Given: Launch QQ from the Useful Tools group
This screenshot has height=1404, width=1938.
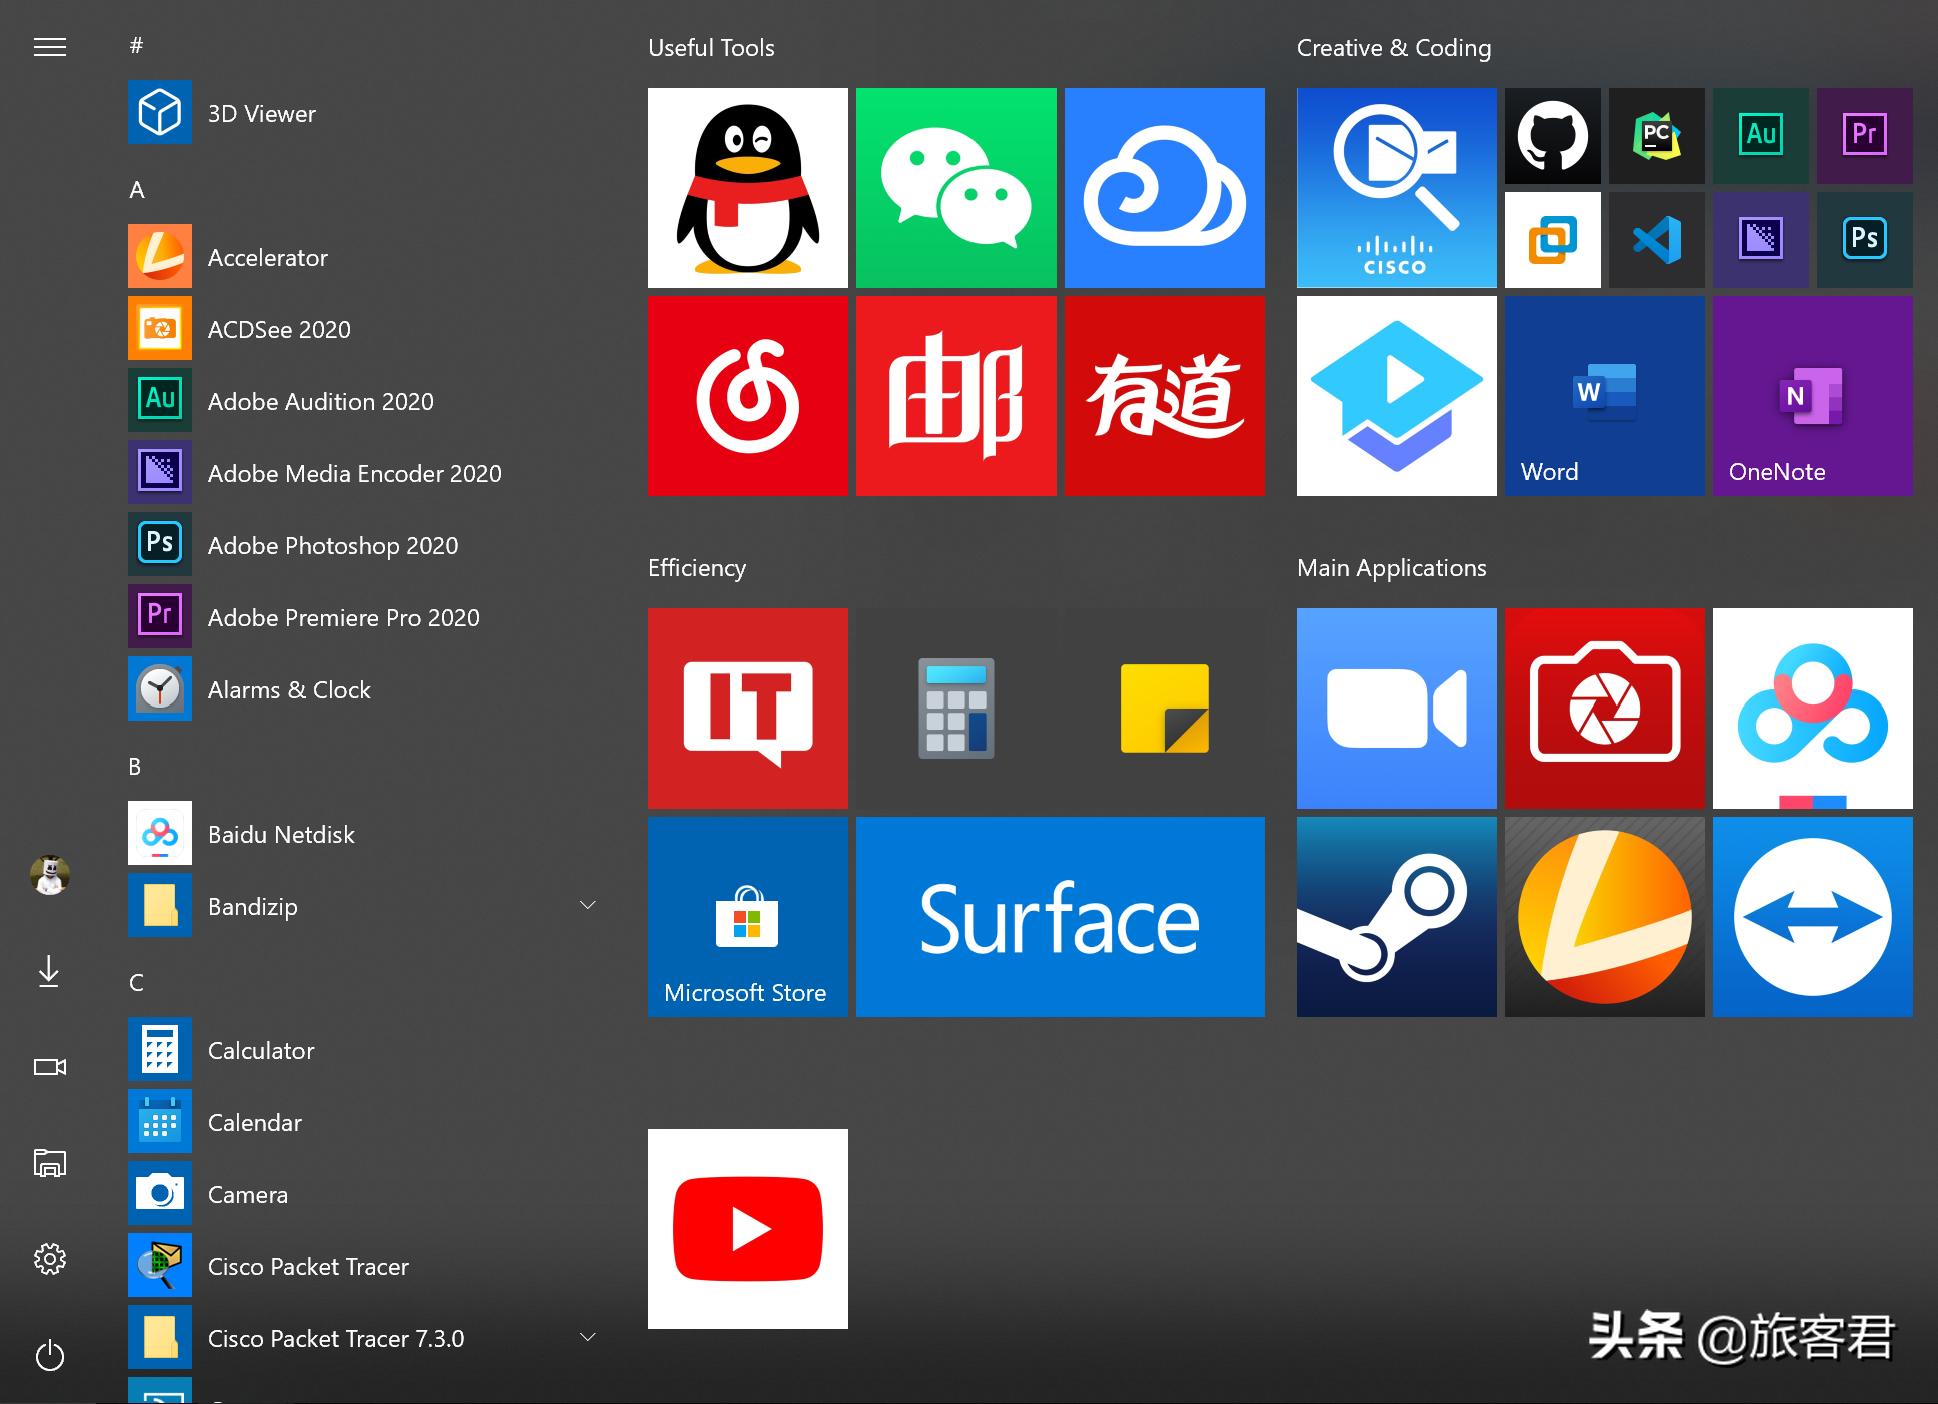Looking at the screenshot, I should click(747, 188).
